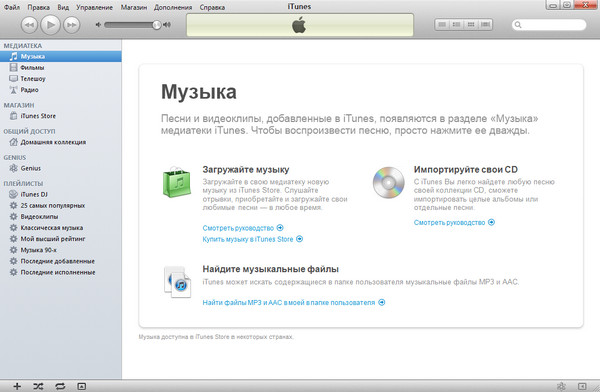Select Телешоу in the sidebar
600x392 pixels.
(61, 78)
